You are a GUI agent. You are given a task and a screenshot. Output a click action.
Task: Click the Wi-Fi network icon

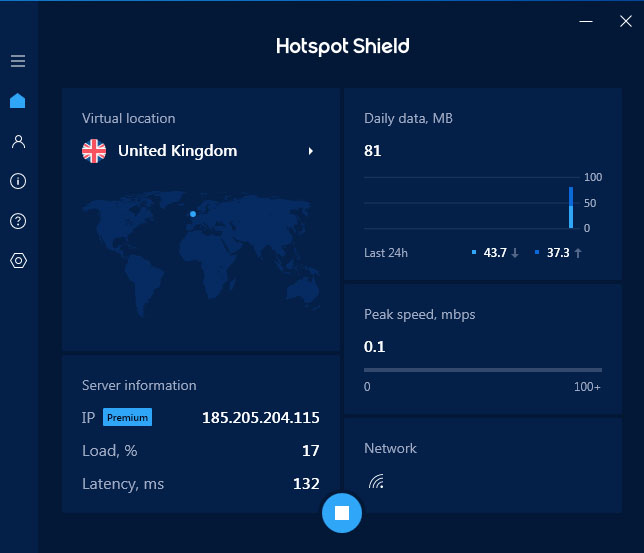376,481
